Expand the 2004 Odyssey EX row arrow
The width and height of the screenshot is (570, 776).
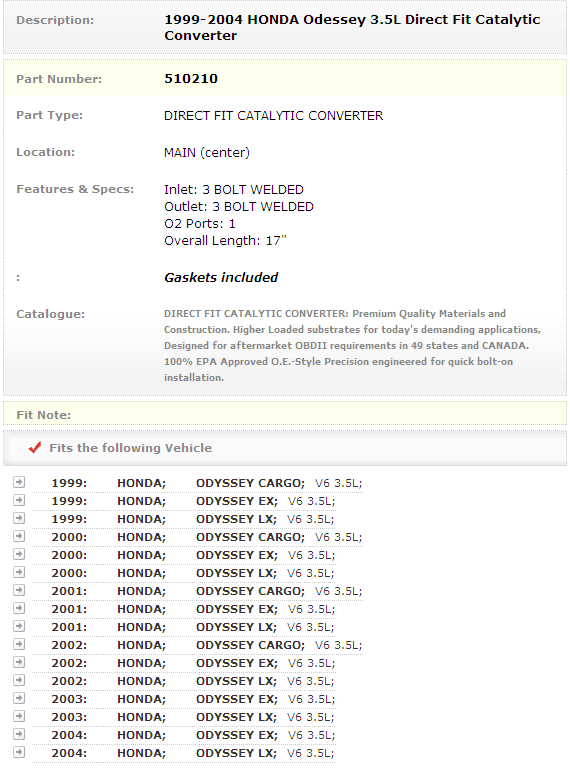[x=19, y=734]
